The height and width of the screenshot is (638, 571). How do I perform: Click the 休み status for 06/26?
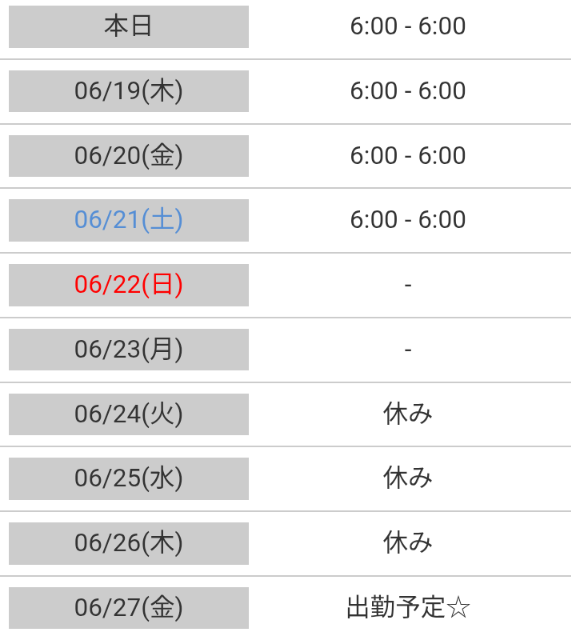tap(408, 543)
